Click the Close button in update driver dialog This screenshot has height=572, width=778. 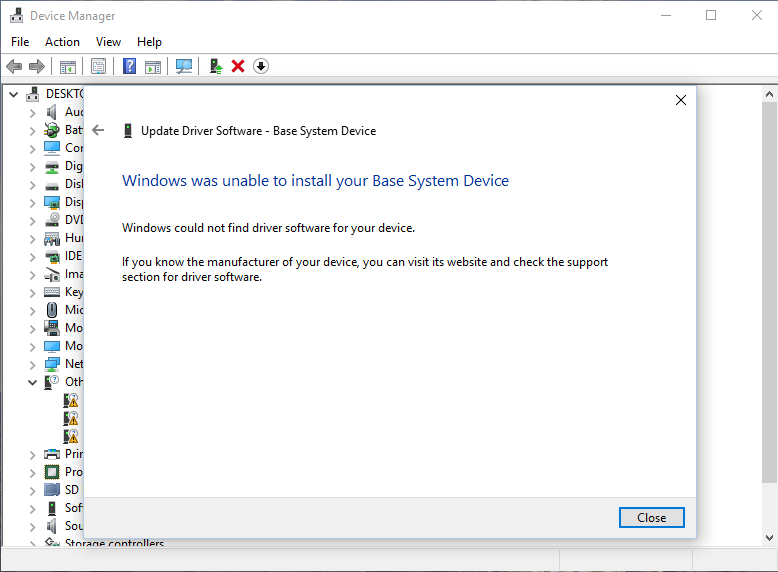coord(651,517)
